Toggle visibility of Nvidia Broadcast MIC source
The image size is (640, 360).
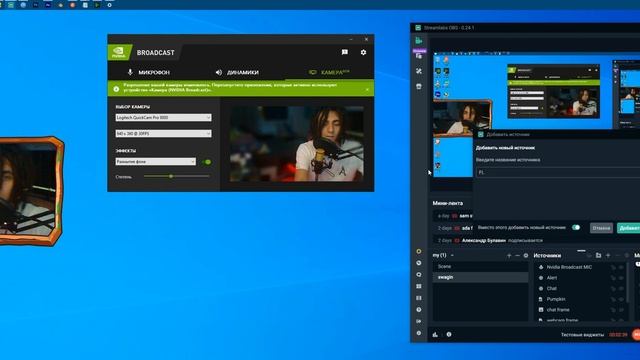(x=622, y=267)
